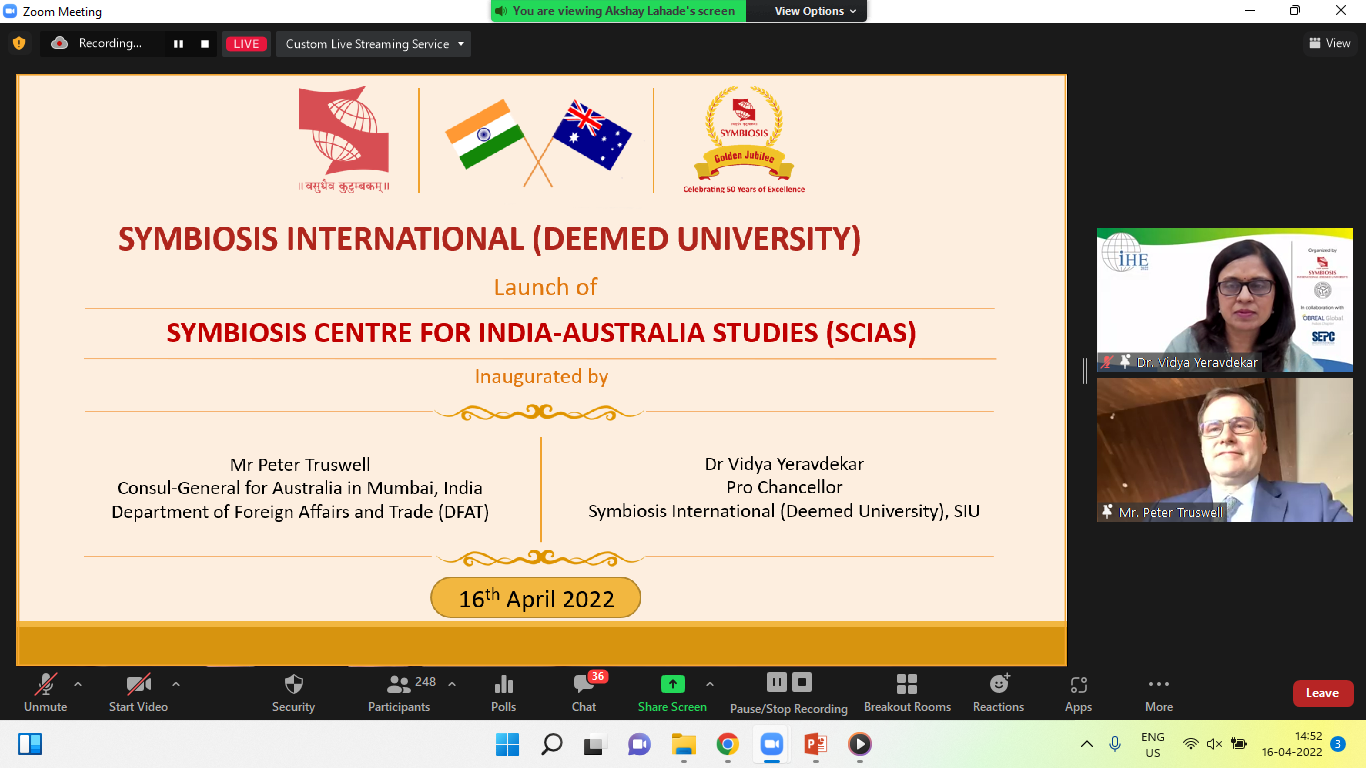
Task: Open the More options menu
Action: pos(1159,693)
